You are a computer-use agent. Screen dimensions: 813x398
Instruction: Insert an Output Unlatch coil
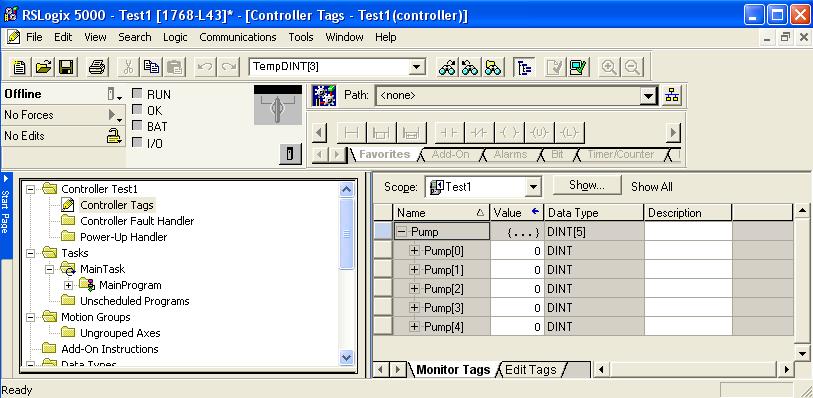[539, 133]
